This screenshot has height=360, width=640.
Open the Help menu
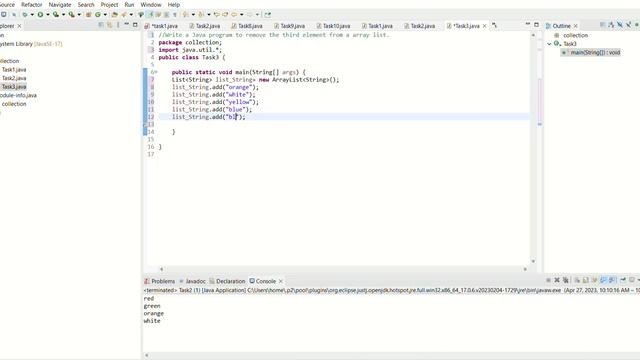173,4
